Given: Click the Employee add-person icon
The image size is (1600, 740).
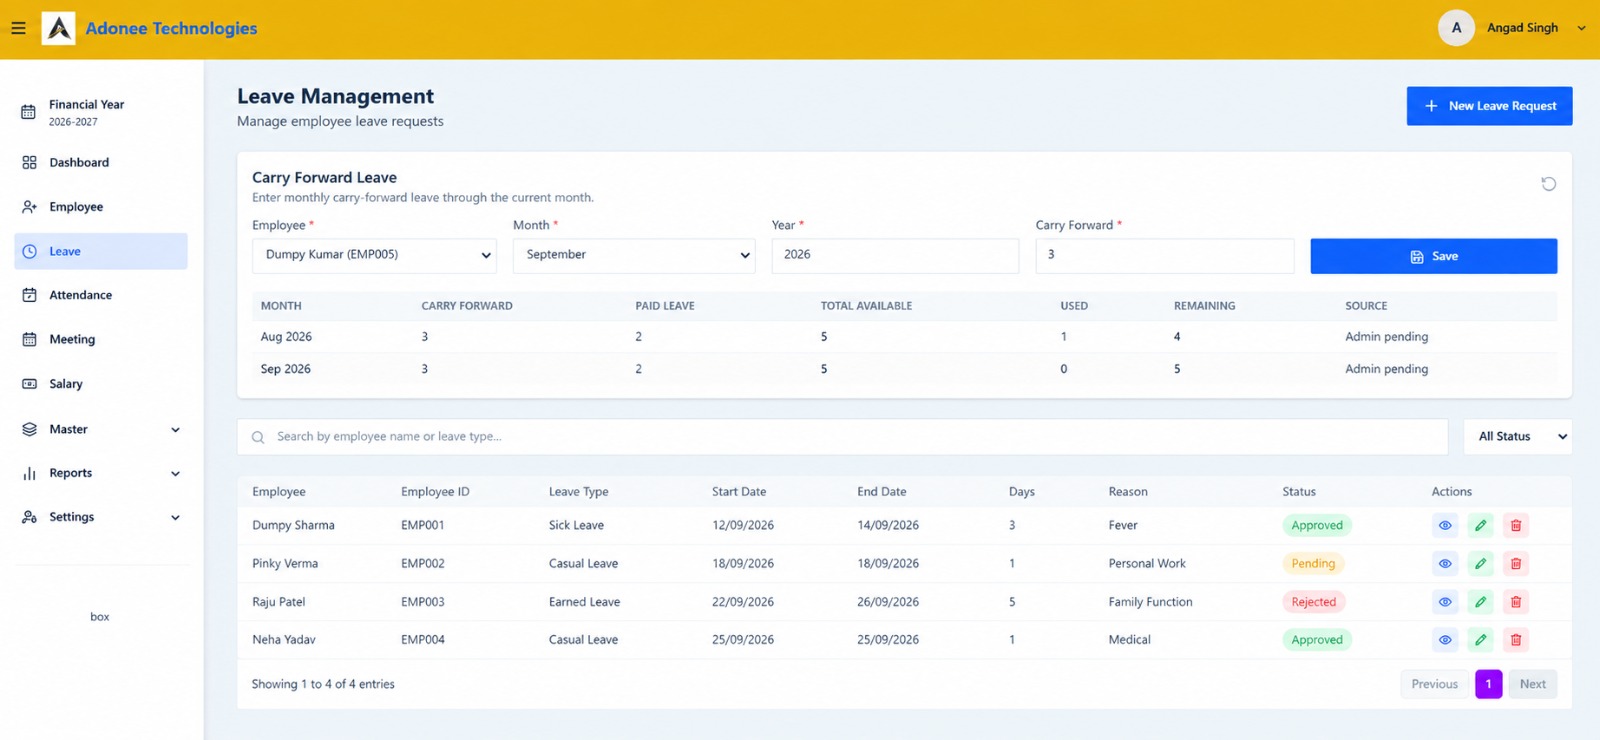Looking at the screenshot, I should [29, 207].
